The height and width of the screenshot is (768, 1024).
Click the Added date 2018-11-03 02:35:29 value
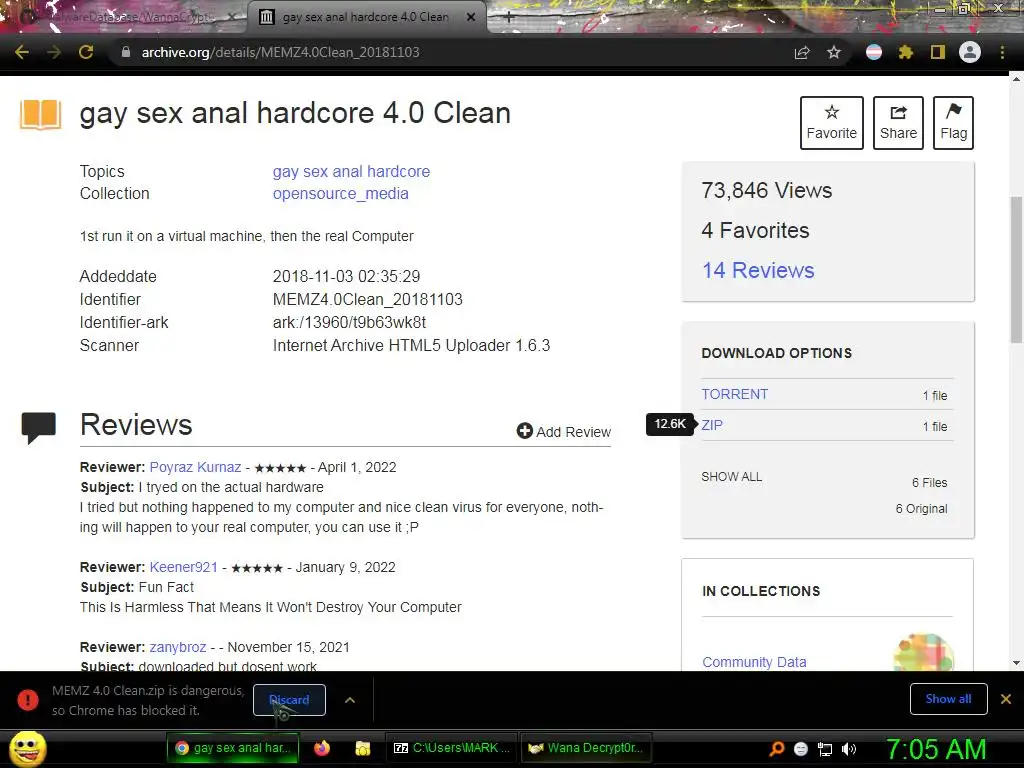tap(346, 277)
